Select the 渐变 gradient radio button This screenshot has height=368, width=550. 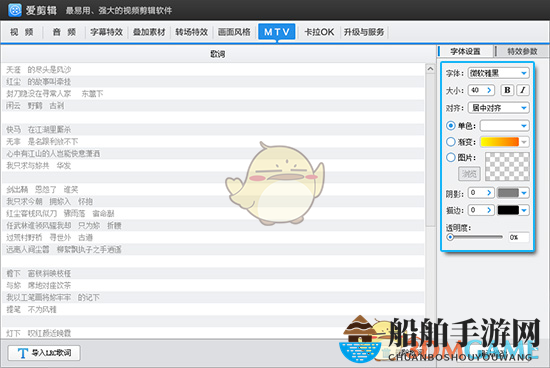451,142
